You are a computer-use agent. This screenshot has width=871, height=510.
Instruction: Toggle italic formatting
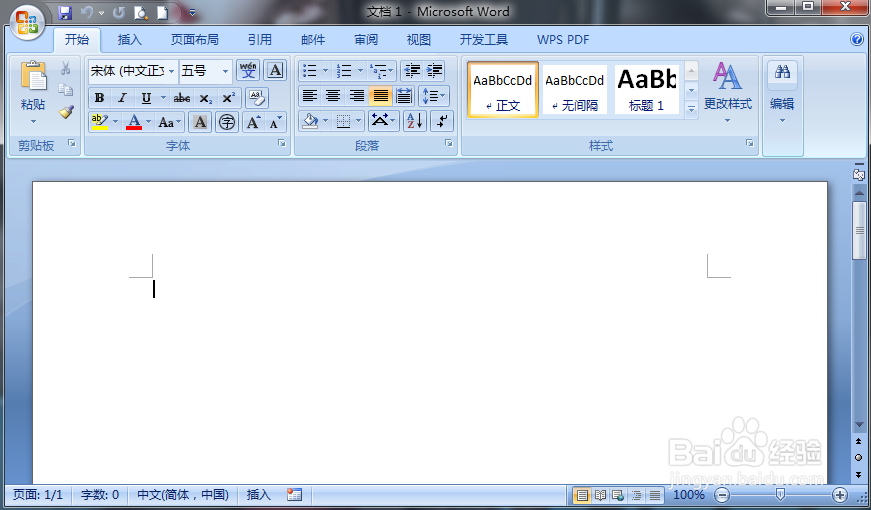[122, 98]
